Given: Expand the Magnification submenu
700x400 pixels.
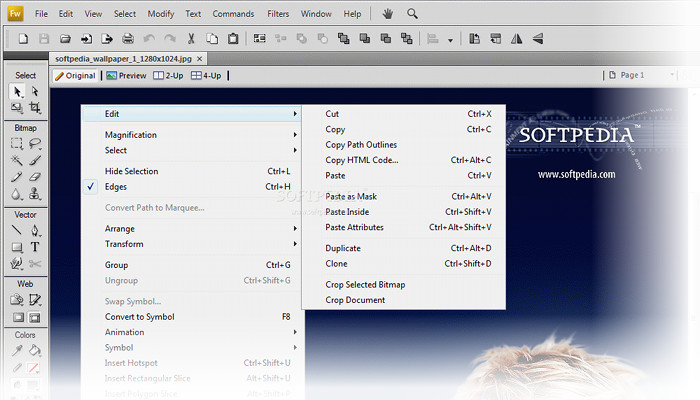Looking at the screenshot, I should click(193, 135).
